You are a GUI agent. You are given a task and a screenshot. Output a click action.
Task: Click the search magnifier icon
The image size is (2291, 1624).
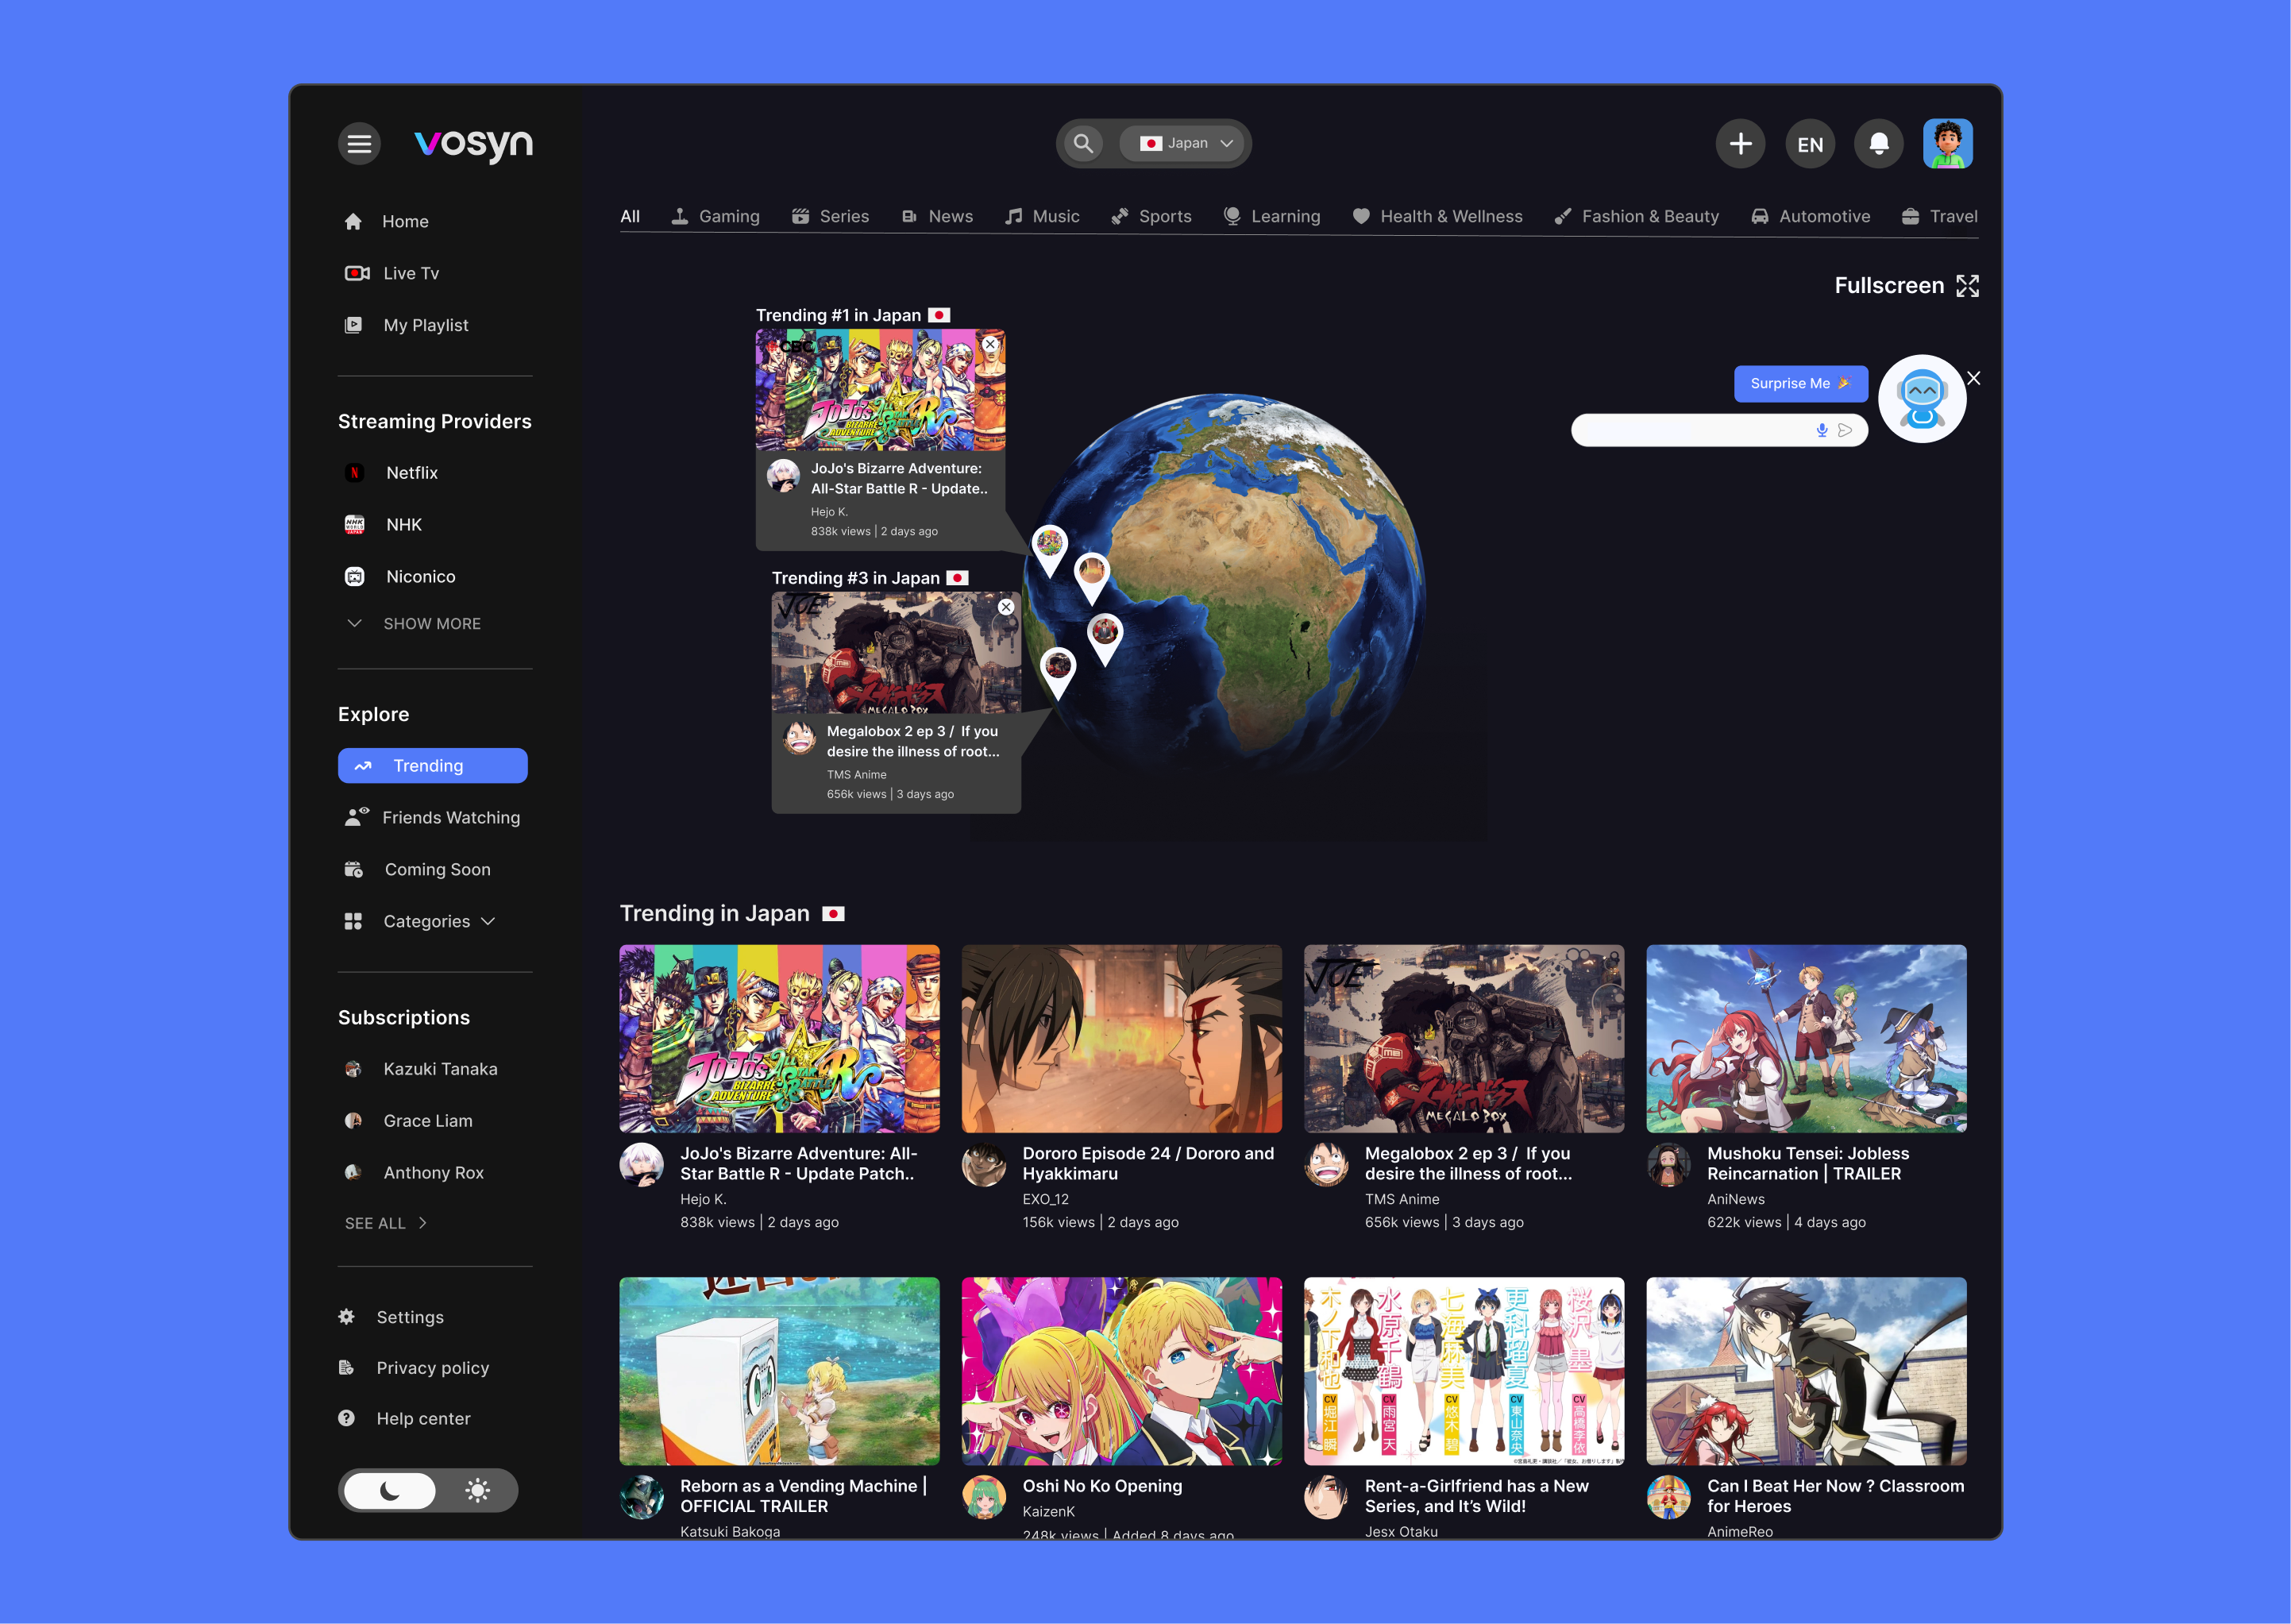[1083, 144]
